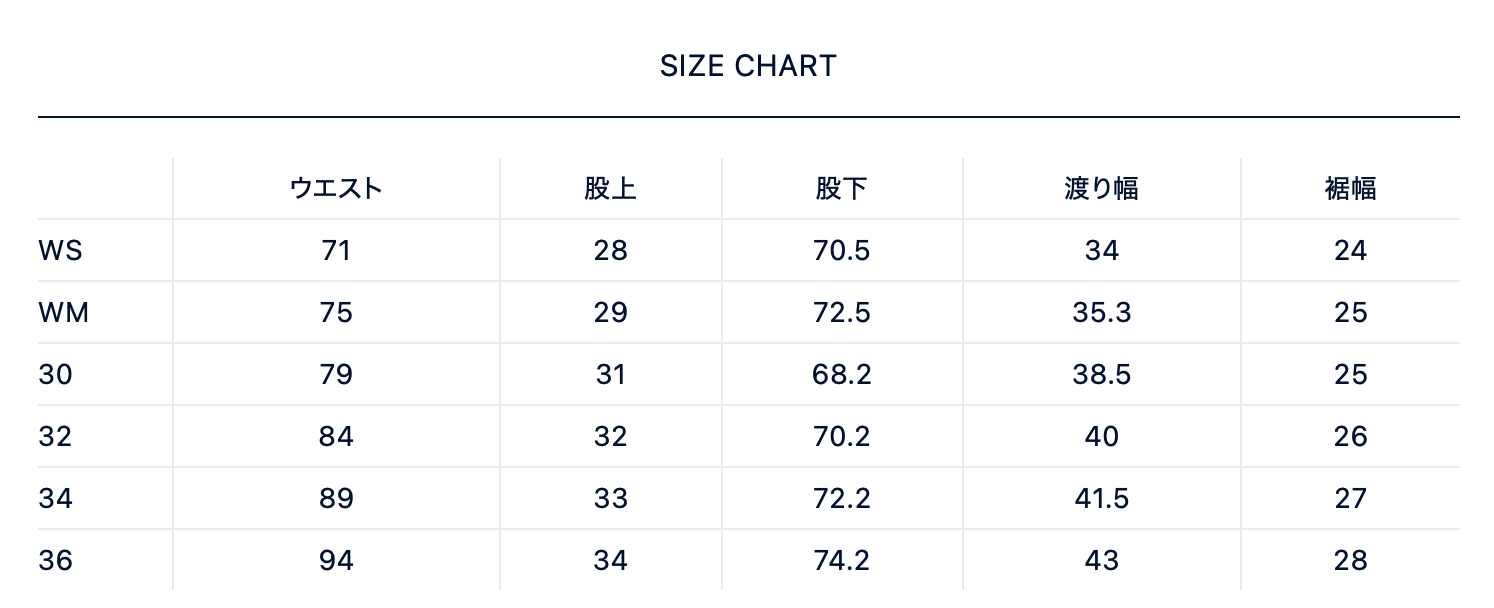Click WS waist value 71
Viewport: 1494px width, 608px height.
click(336, 250)
